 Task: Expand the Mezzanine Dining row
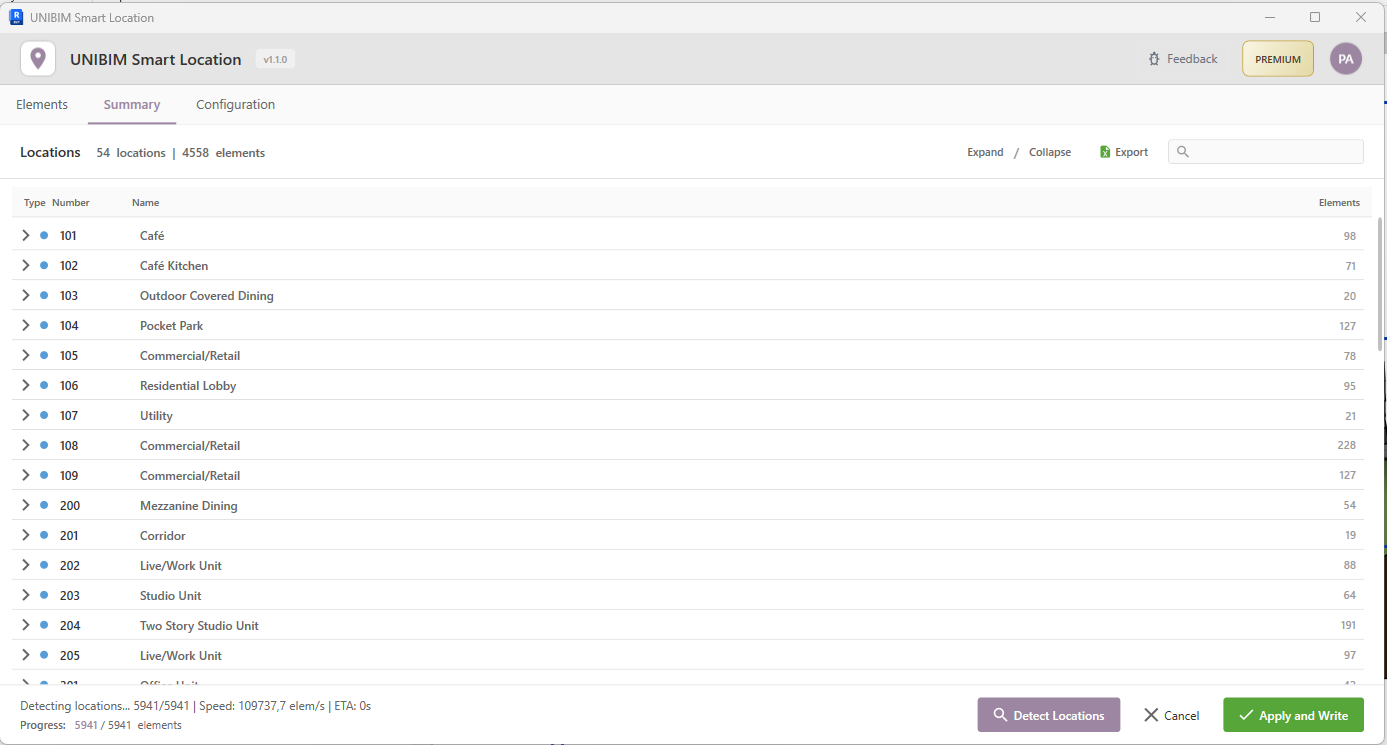pyautogui.click(x=25, y=505)
